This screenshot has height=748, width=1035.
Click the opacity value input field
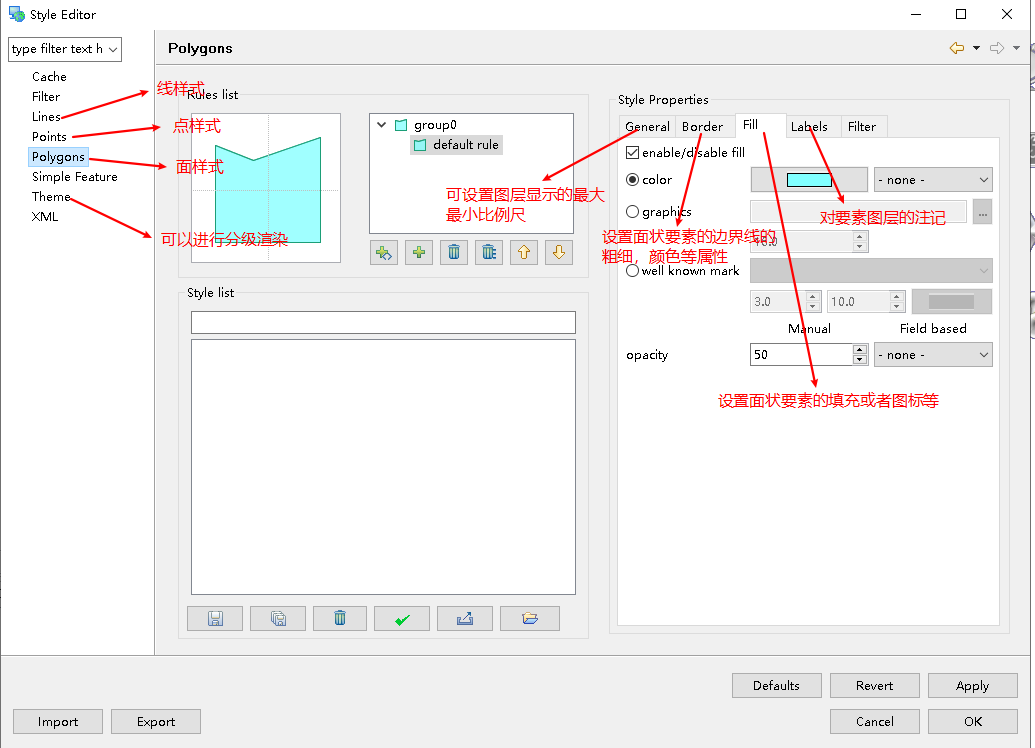801,355
